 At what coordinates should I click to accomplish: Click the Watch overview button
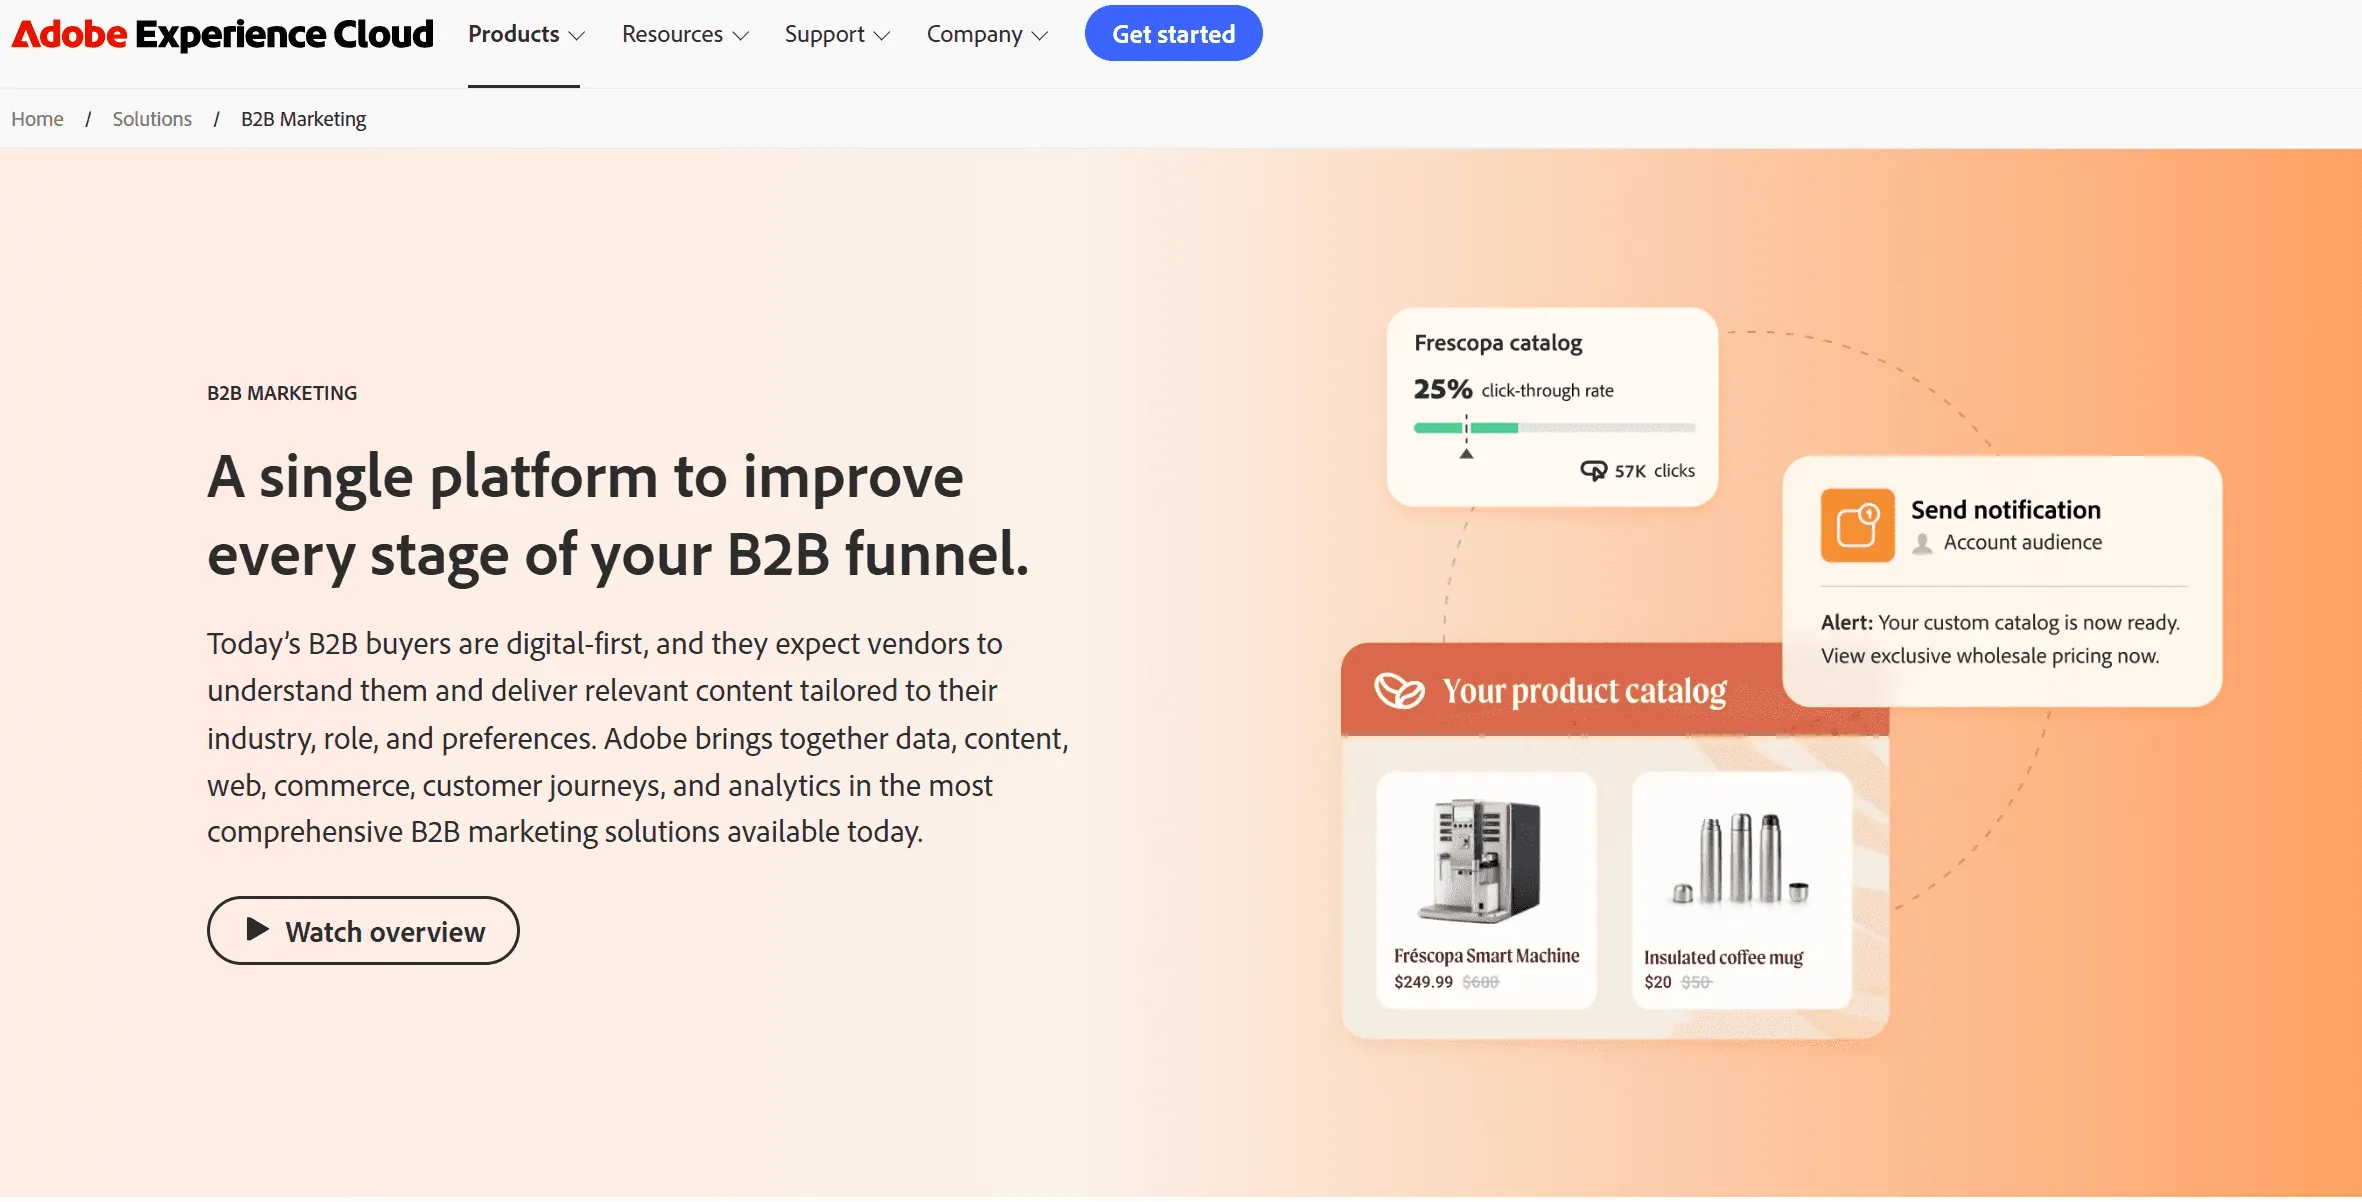(x=363, y=931)
